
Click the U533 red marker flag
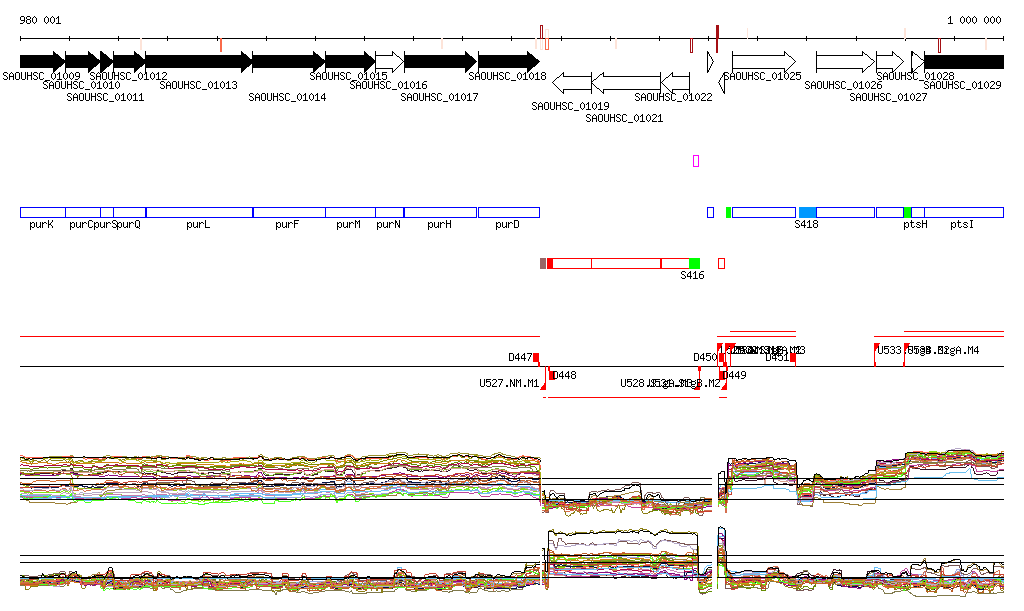(x=876, y=349)
